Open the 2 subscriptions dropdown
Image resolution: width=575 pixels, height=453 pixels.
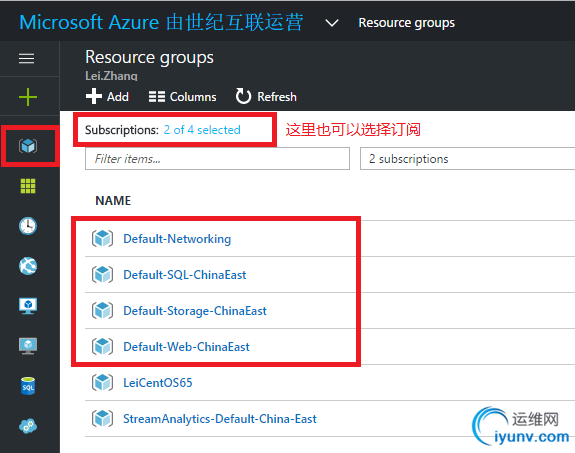467,158
